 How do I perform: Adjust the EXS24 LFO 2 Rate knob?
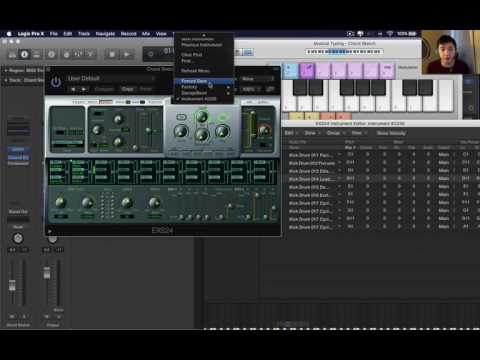127,202
